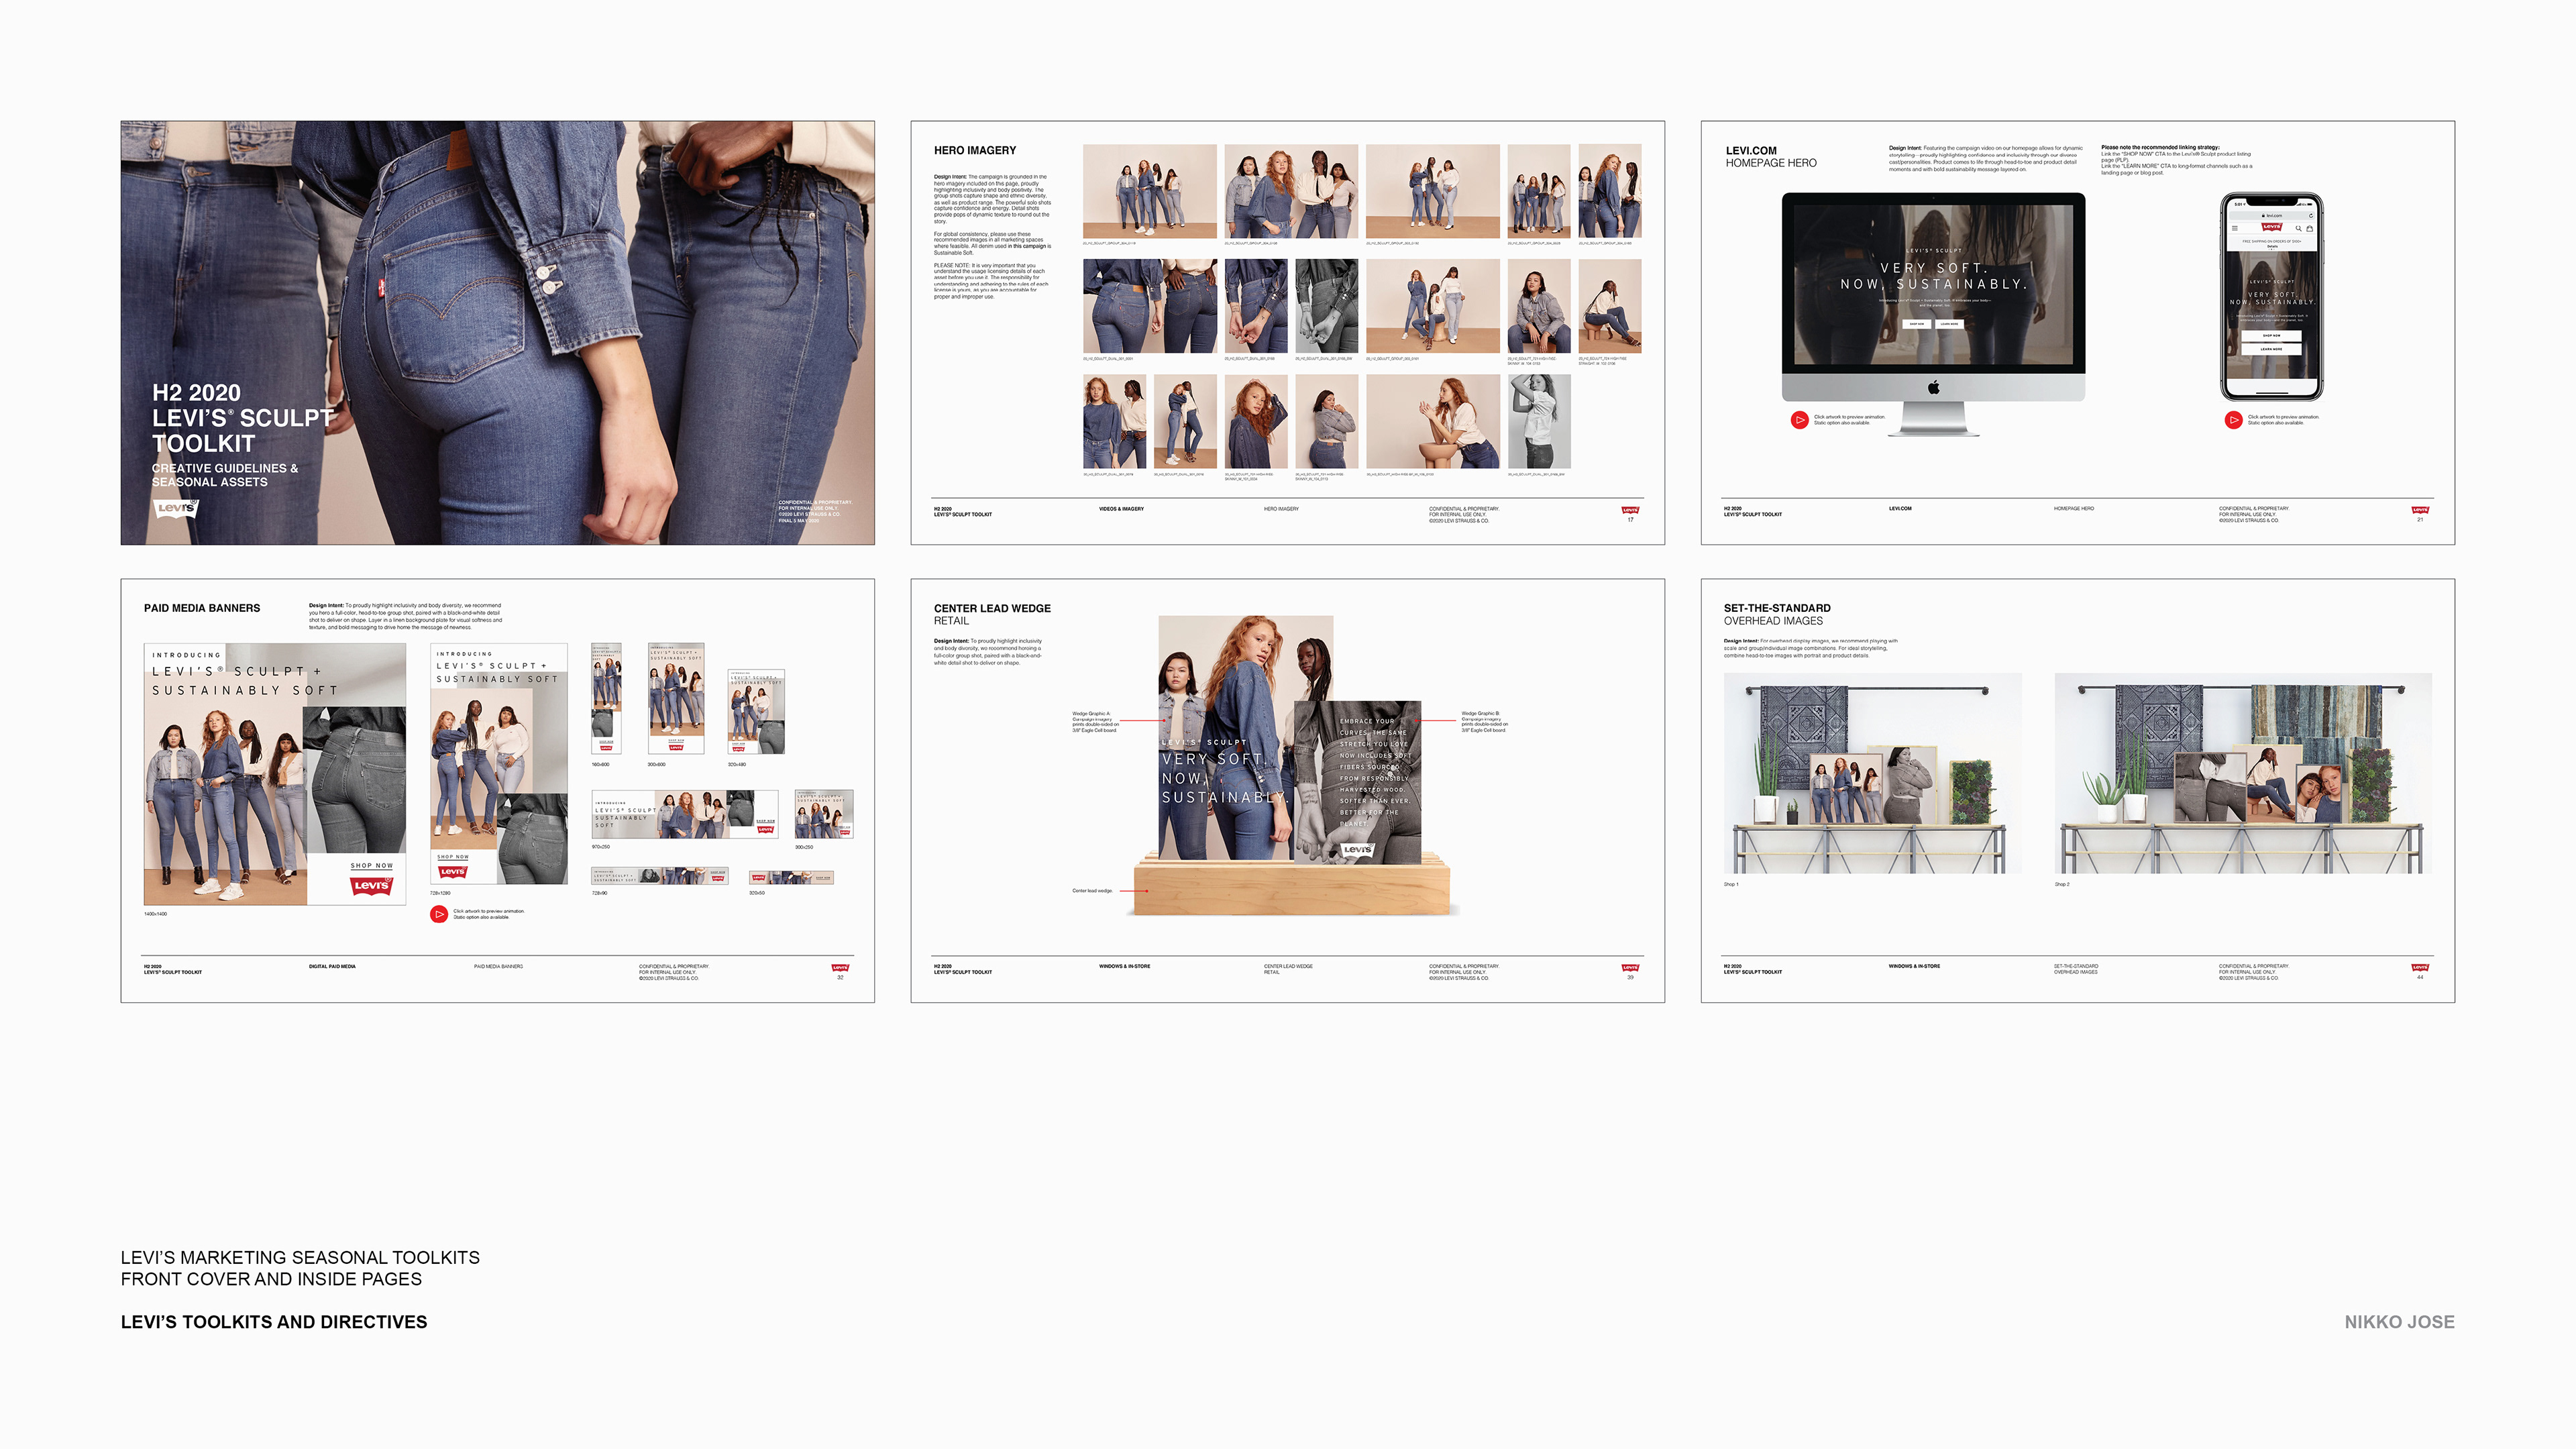
Task: Click Levi's batwing logo in 1400x1400 banner
Action: click(x=371, y=885)
